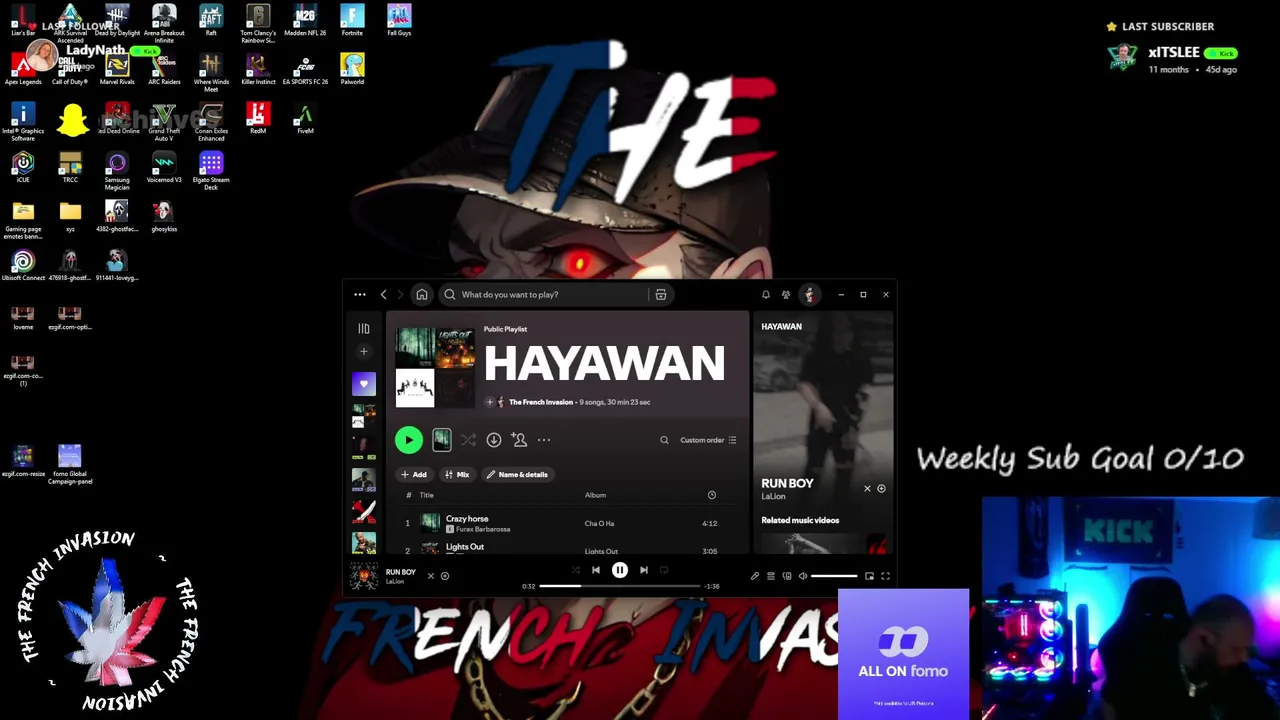The height and width of the screenshot is (720, 1280).
Task: Pause the current song
Action: [x=620, y=570]
